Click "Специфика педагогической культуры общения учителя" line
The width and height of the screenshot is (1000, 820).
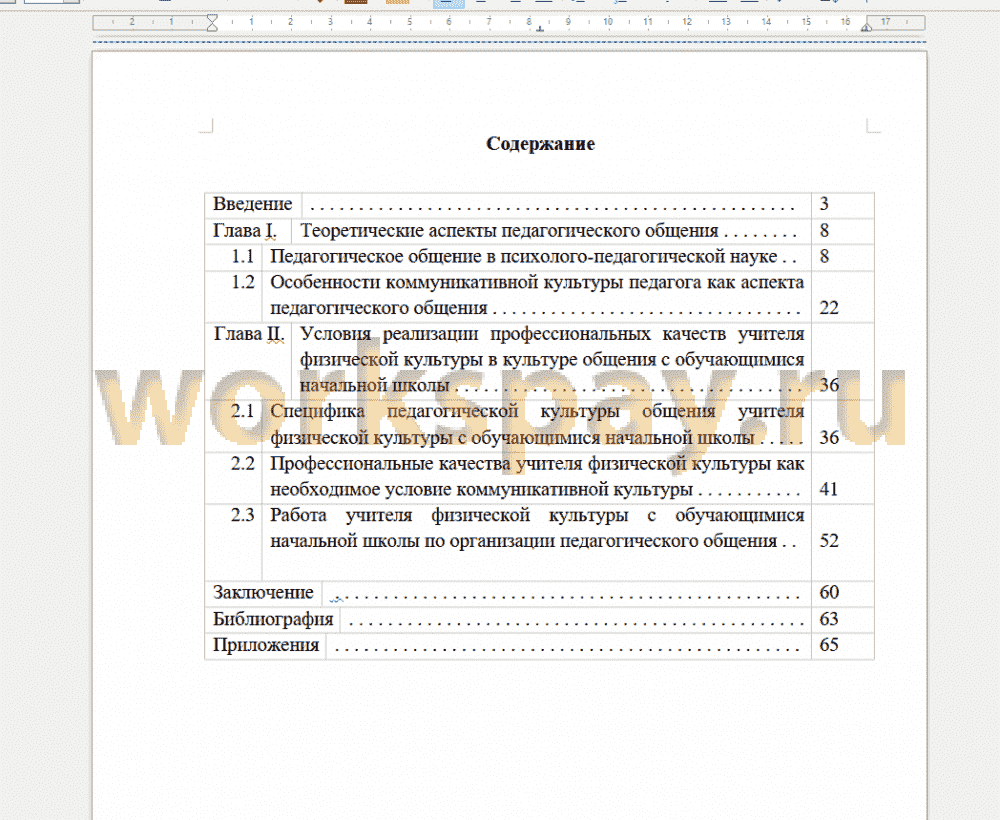point(537,411)
